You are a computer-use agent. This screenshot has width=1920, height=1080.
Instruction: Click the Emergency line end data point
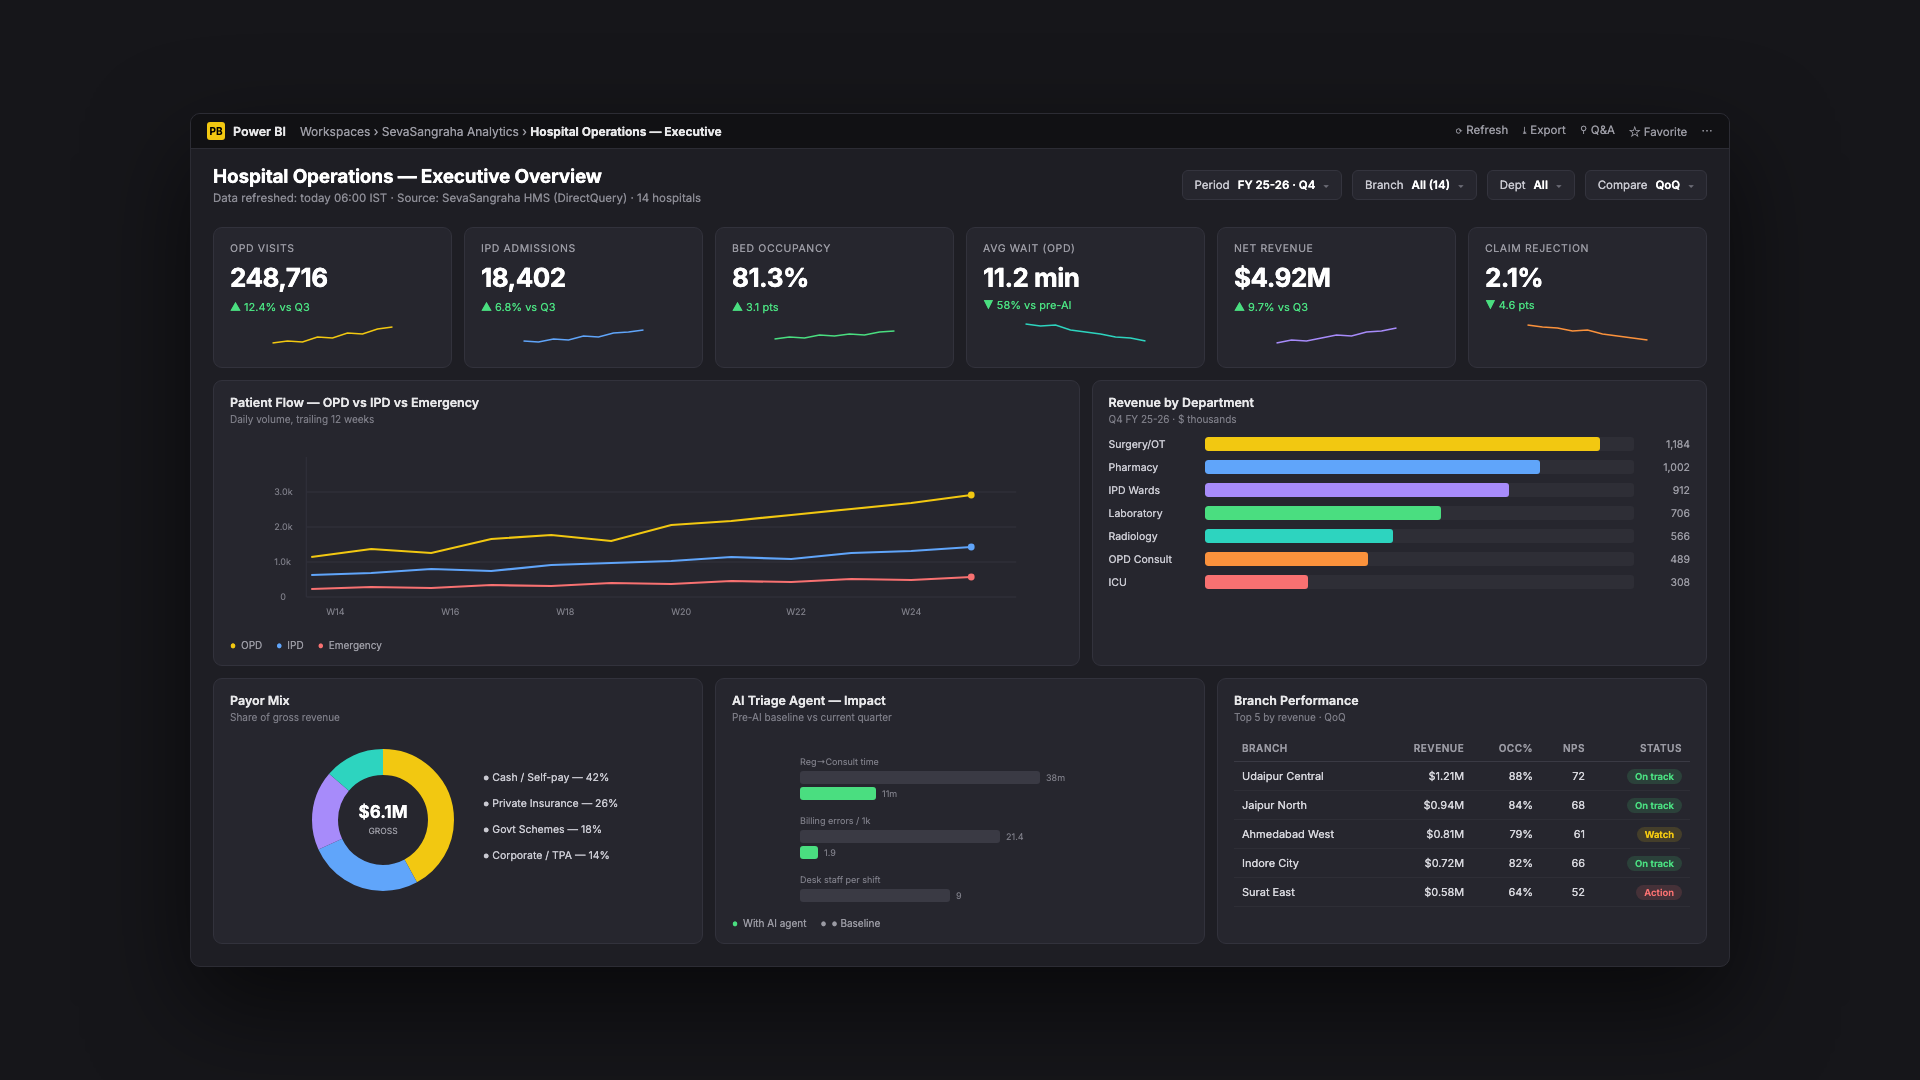pos(971,577)
